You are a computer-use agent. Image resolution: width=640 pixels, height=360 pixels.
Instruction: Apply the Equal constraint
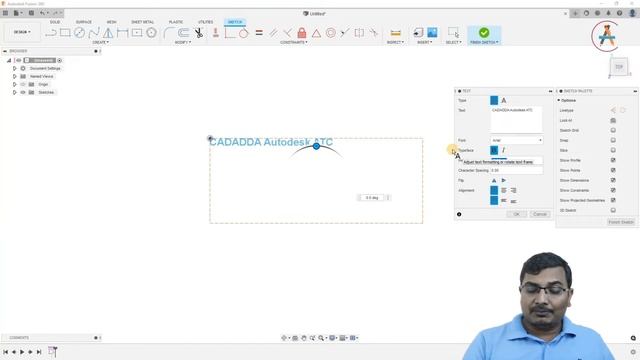pyautogui.click(x=259, y=33)
